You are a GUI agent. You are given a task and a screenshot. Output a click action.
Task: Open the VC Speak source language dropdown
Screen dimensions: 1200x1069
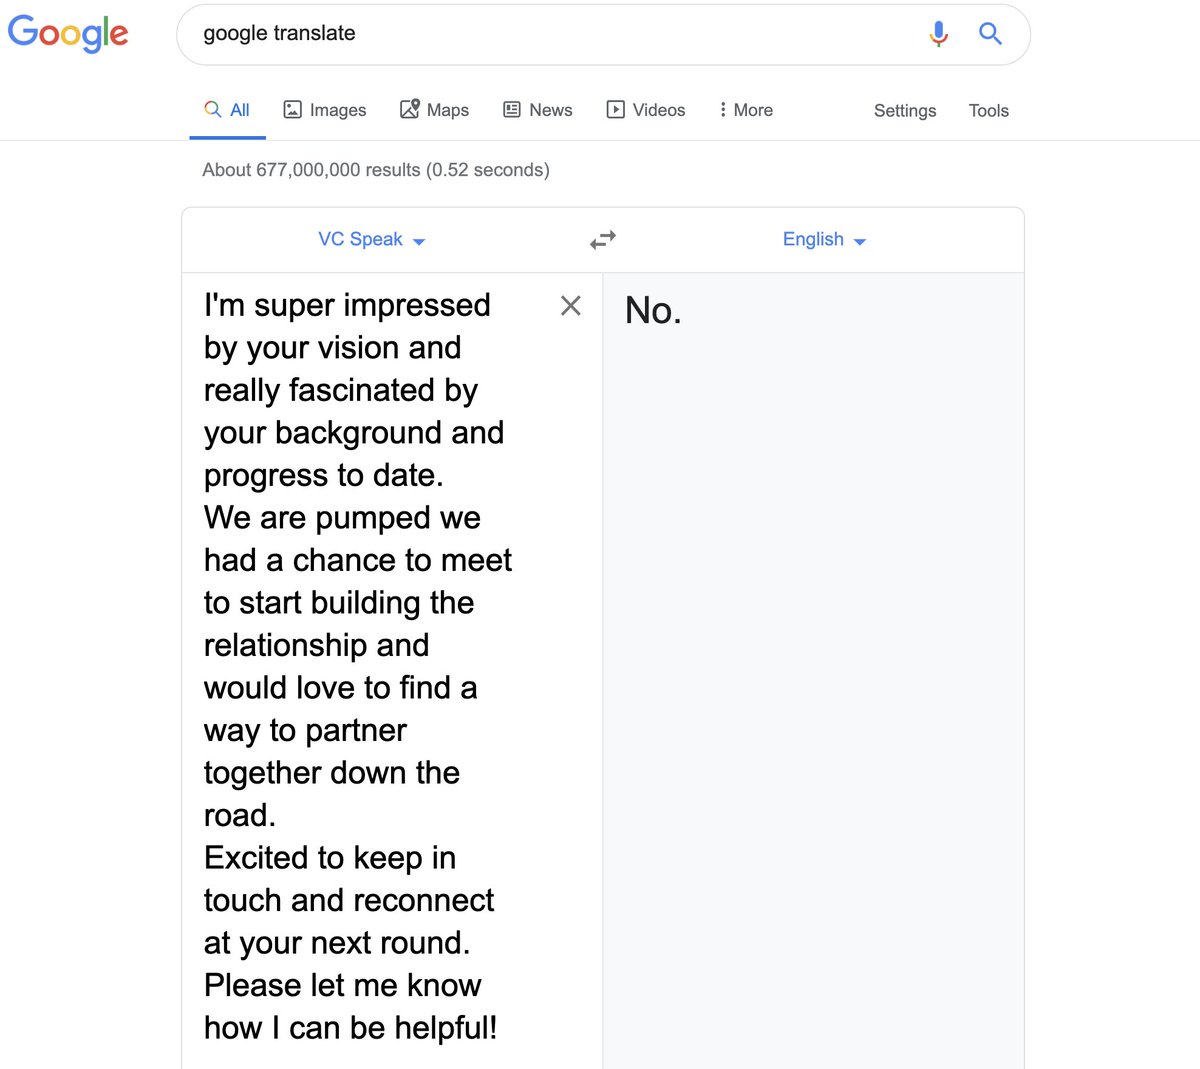[x=372, y=240]
